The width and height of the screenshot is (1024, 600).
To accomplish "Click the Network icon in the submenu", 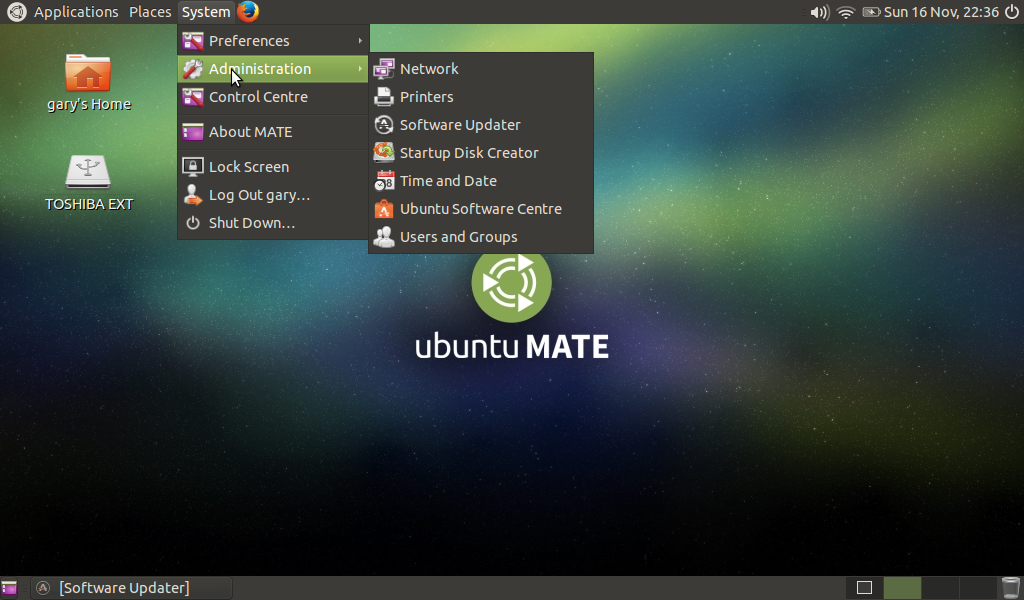I will coord(384,69).
